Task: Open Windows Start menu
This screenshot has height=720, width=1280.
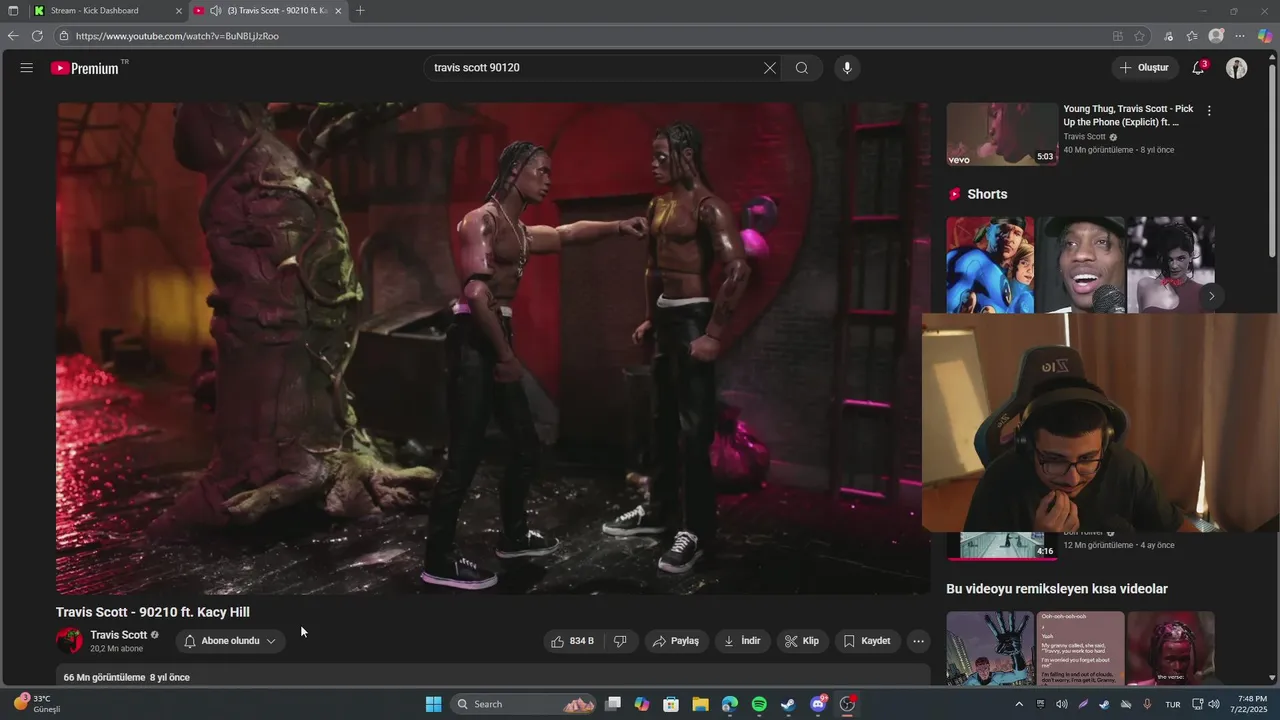Action: coord(433,704)
